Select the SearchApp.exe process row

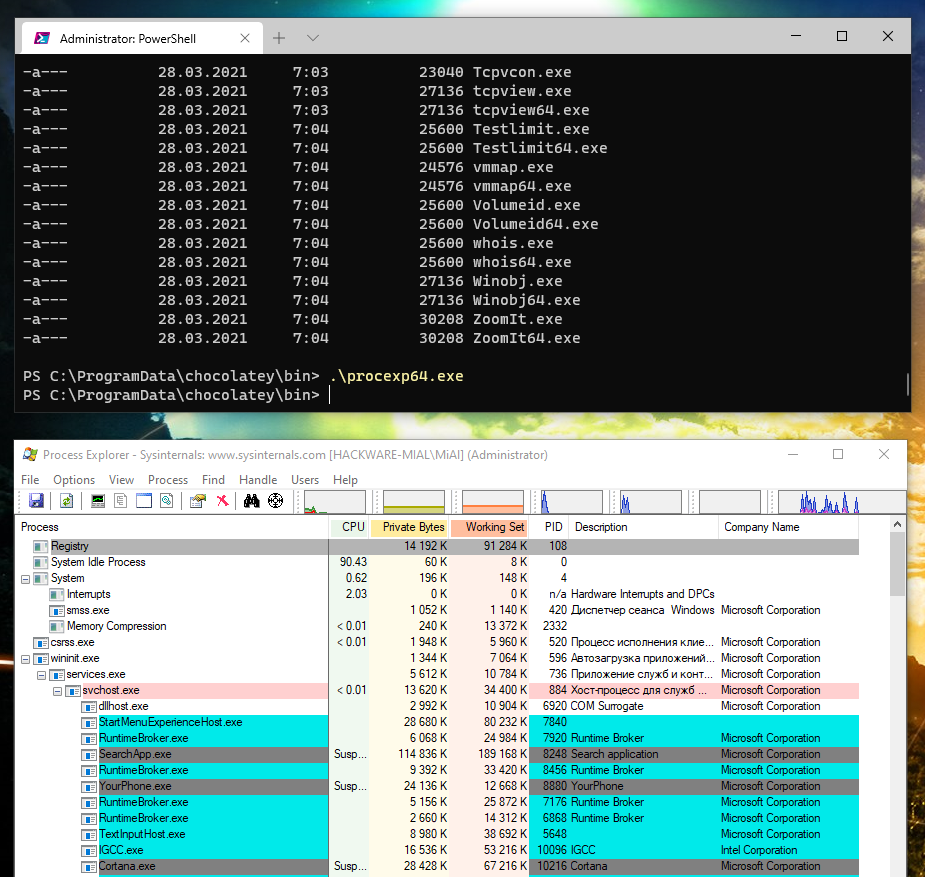135,754
